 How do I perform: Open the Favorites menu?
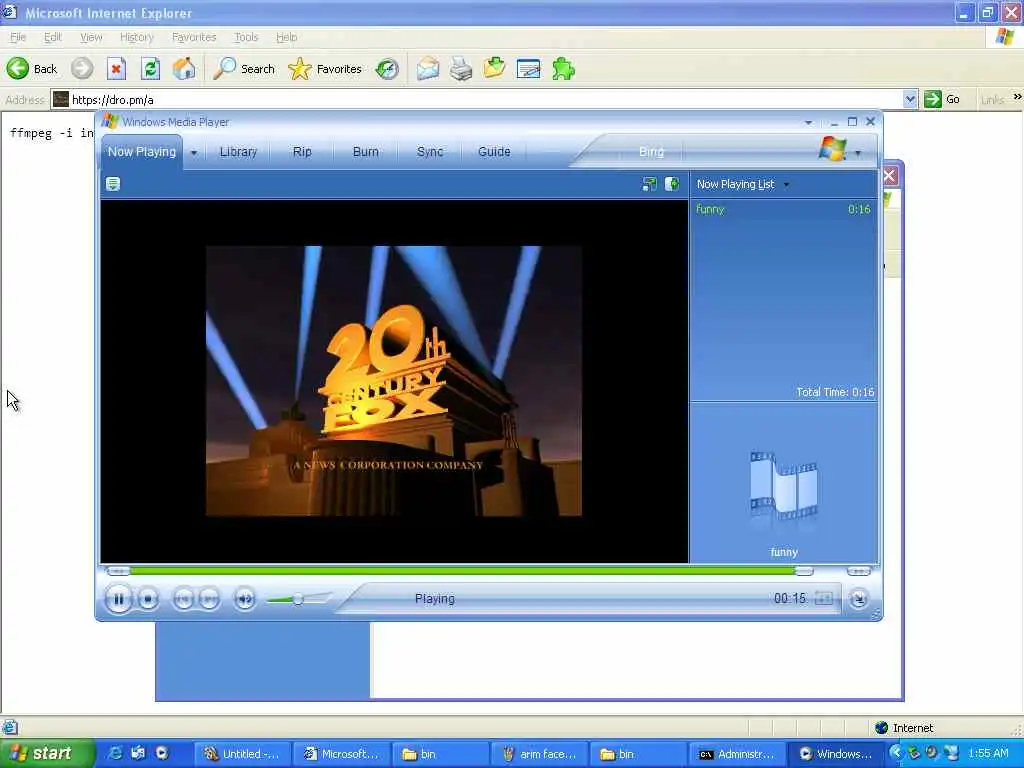click(x=194, y=37)
